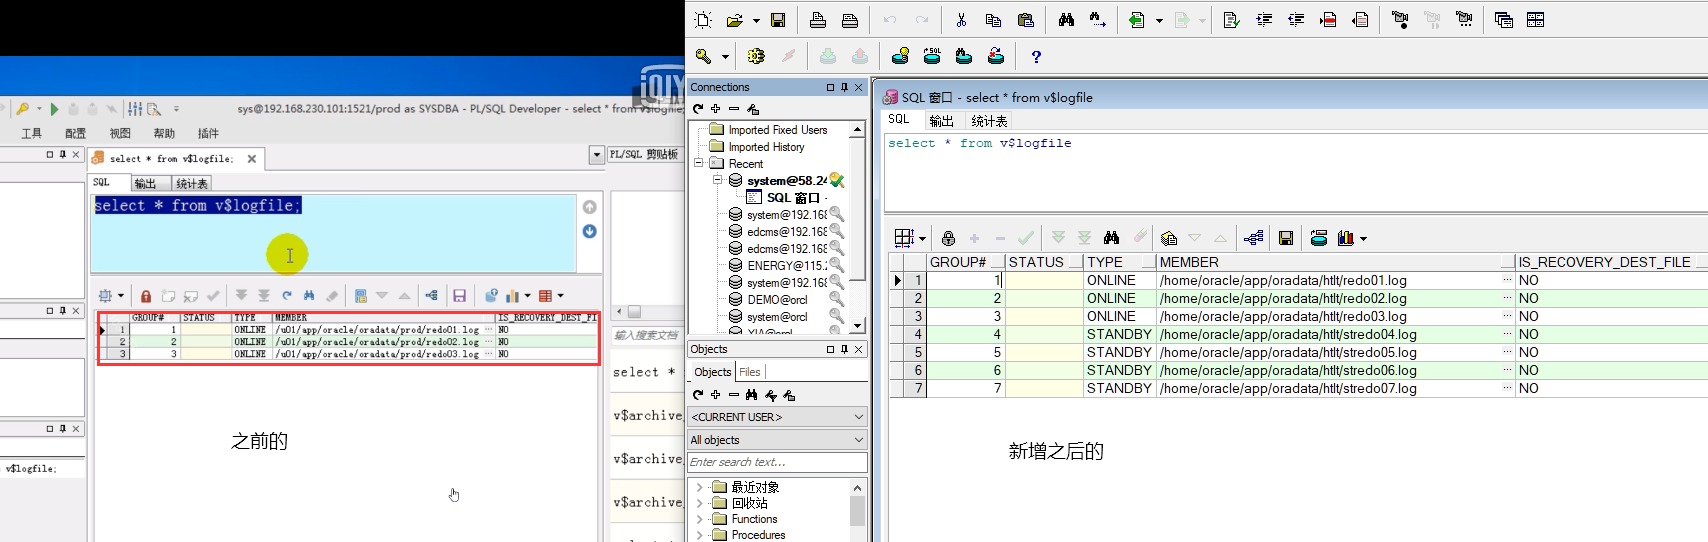Image resolution: width=1708 pixels, height=542 pixels.
Task: Click the Print icon in top toolbar
Action: (818, 20)
